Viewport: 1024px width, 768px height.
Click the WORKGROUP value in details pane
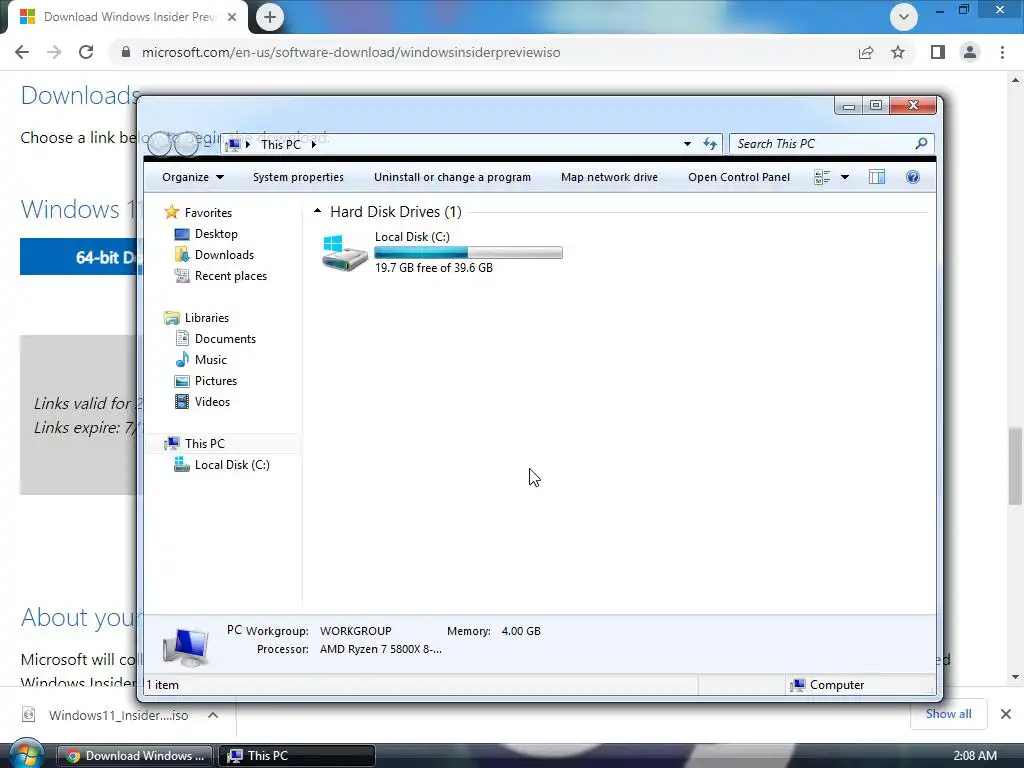355,631
